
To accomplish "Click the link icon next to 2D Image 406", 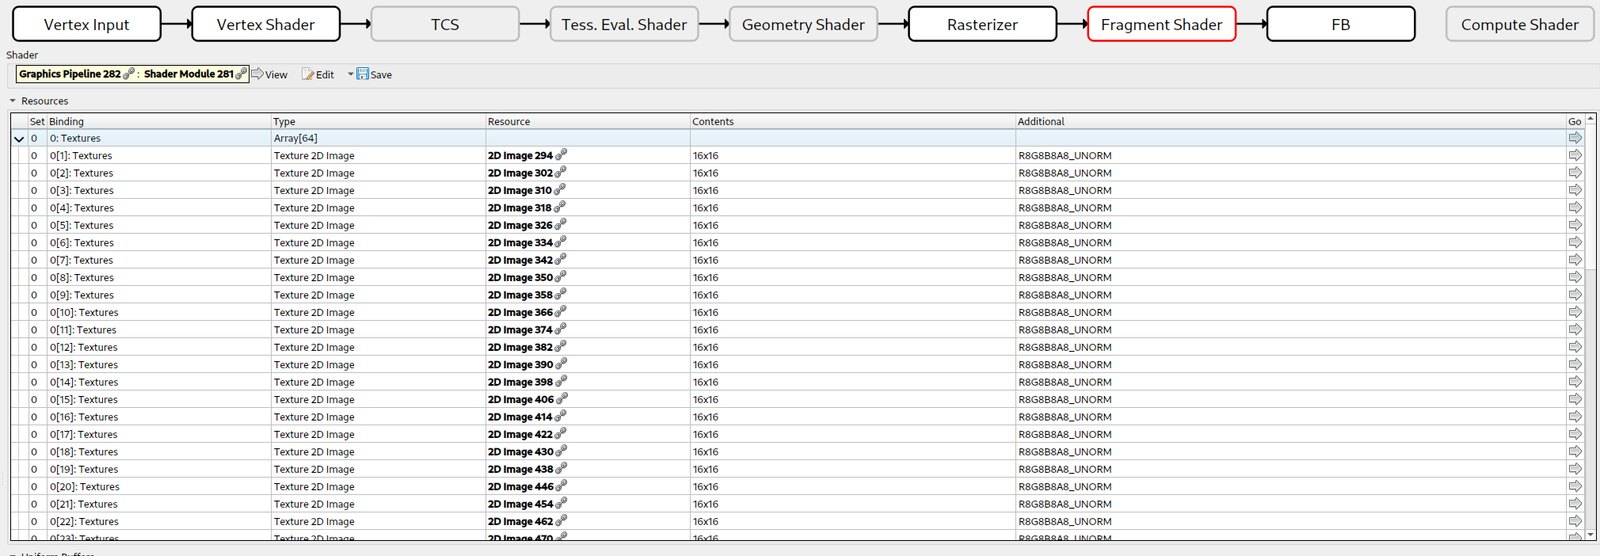I will pyautogui.click(x=562, y=398).
